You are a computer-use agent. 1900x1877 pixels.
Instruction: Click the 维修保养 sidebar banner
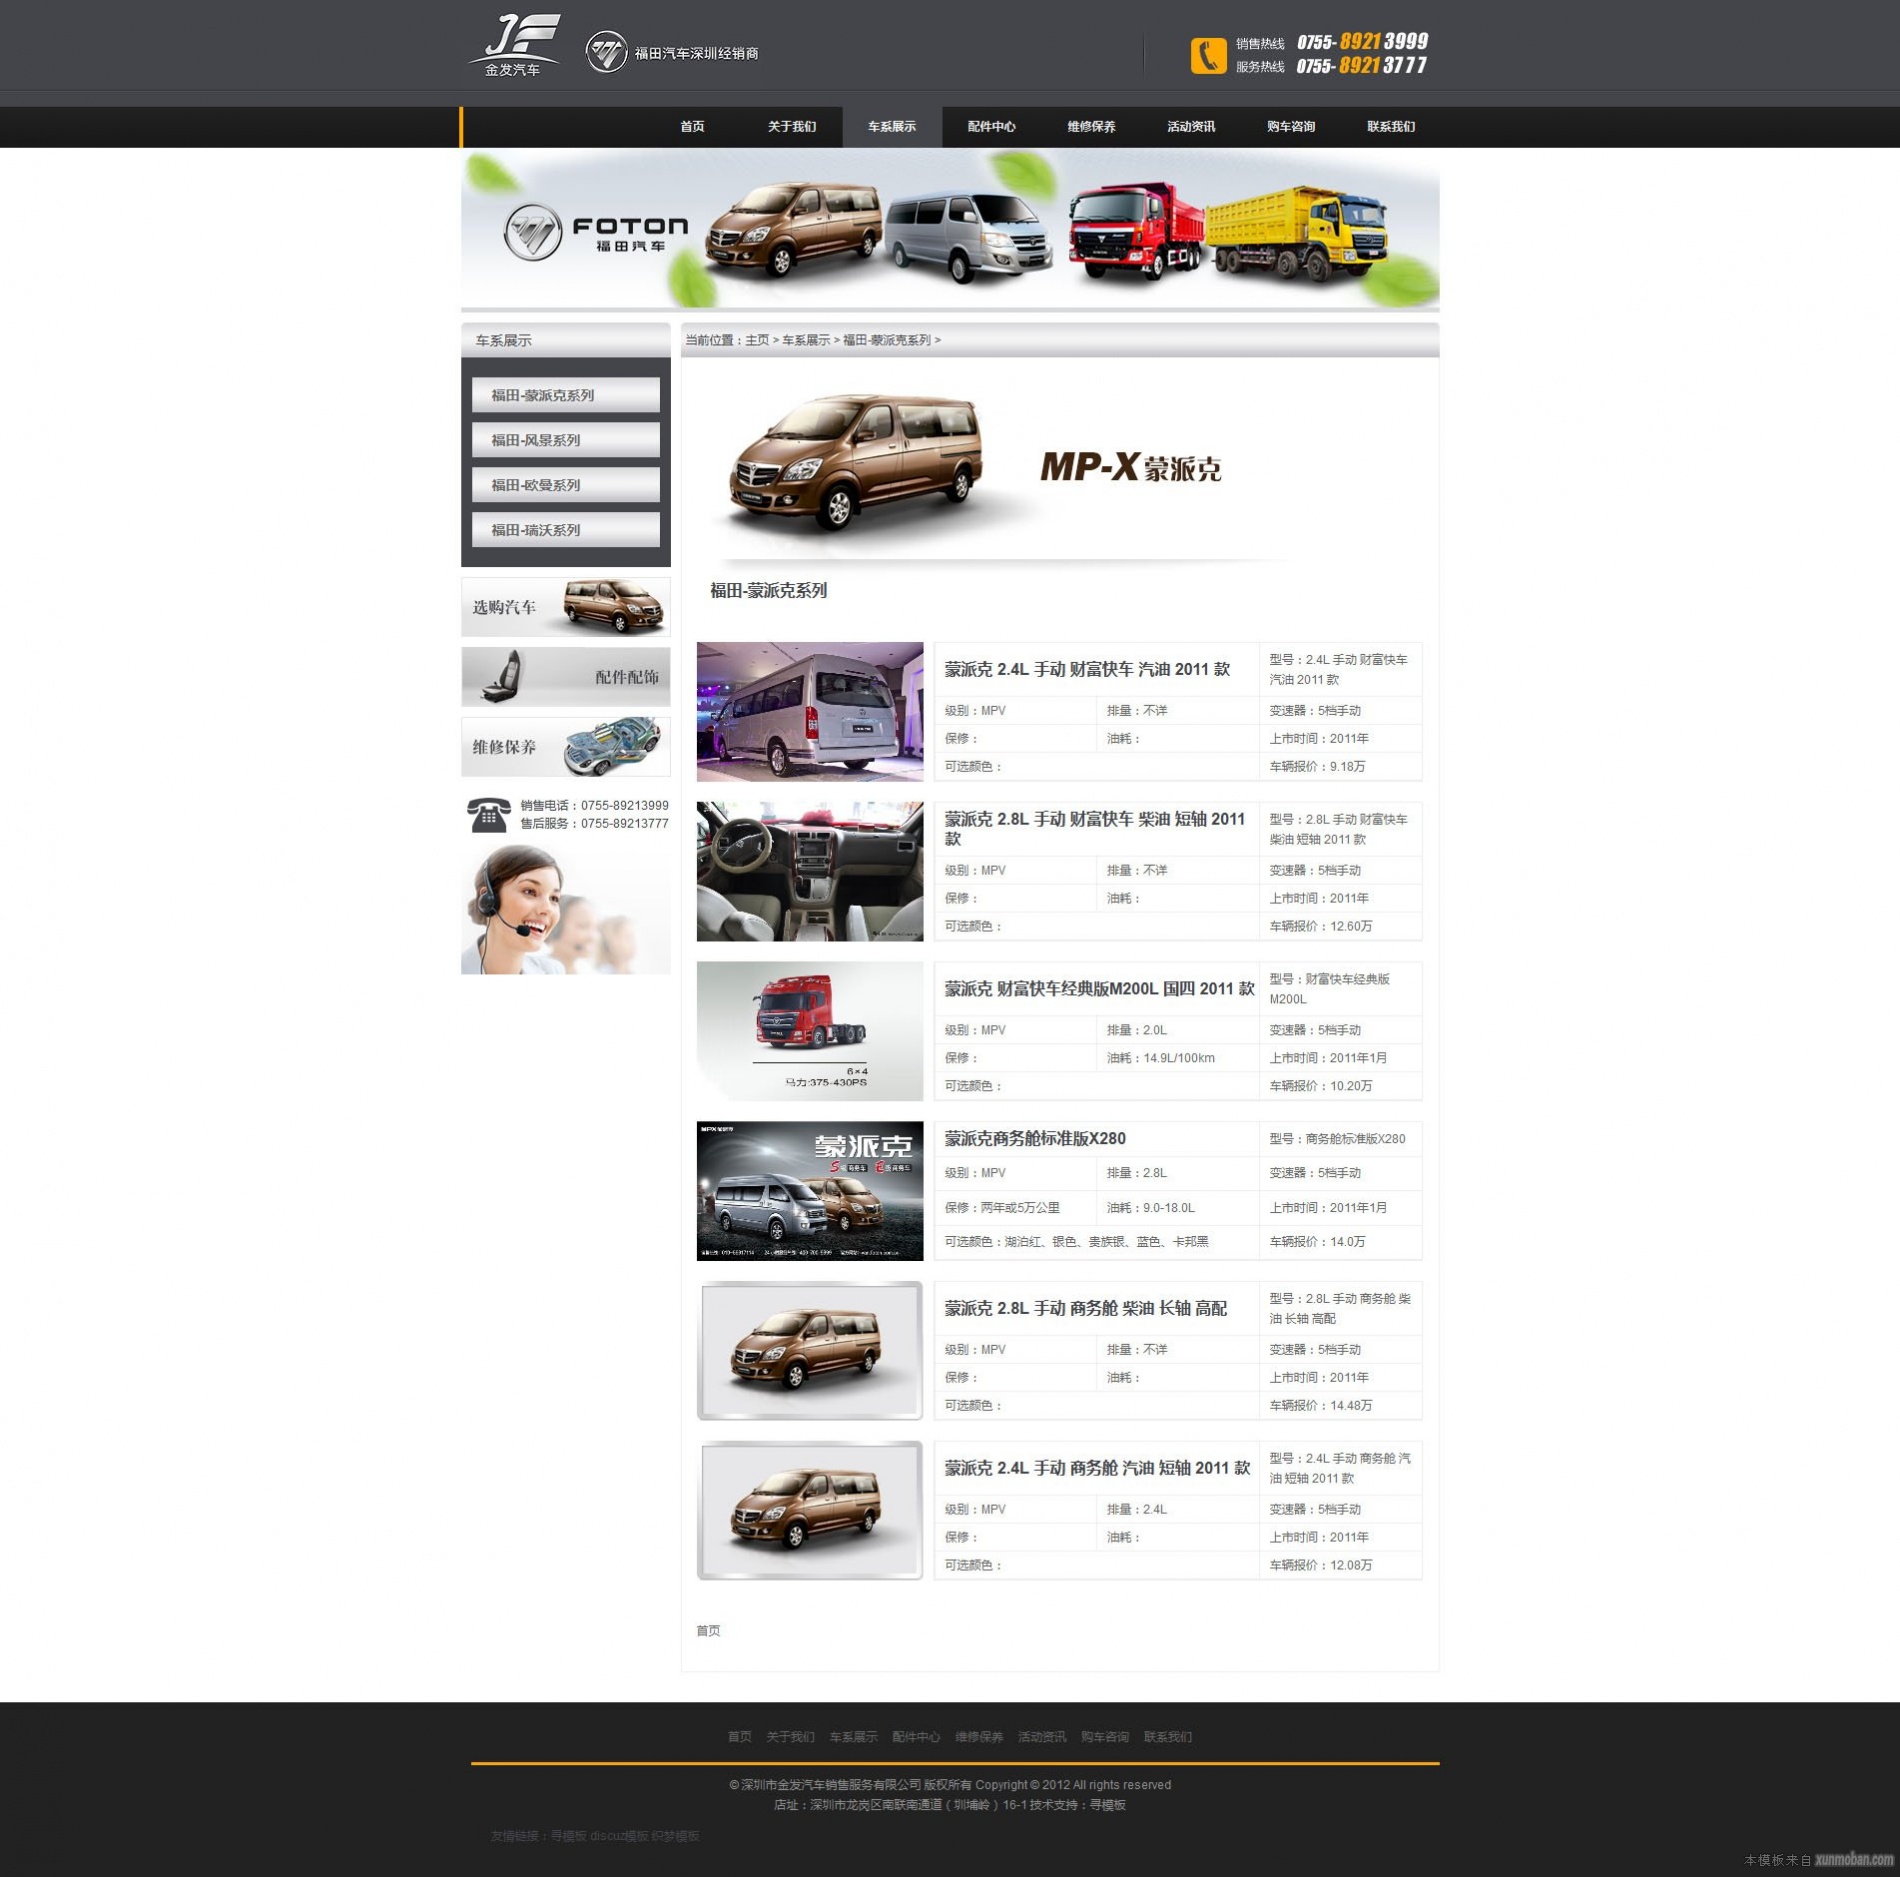coord(566,747)
